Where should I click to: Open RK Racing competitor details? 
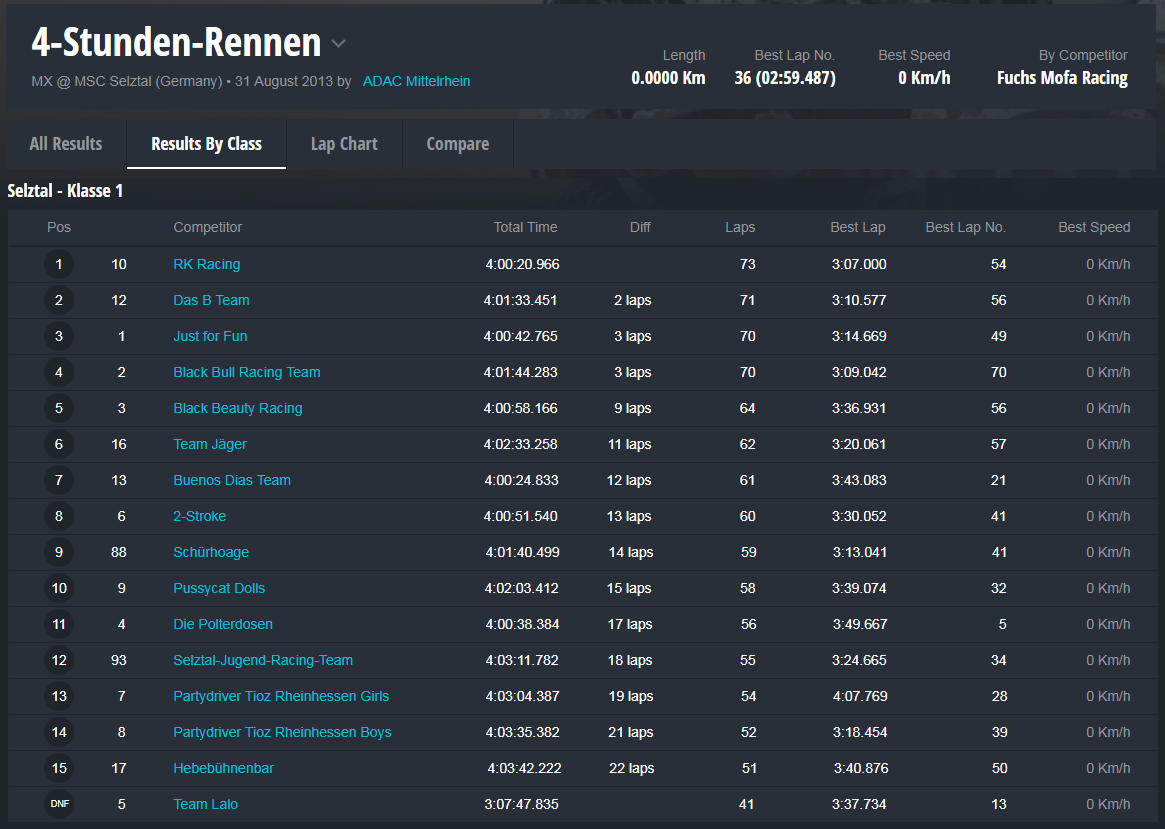point(206,264)
